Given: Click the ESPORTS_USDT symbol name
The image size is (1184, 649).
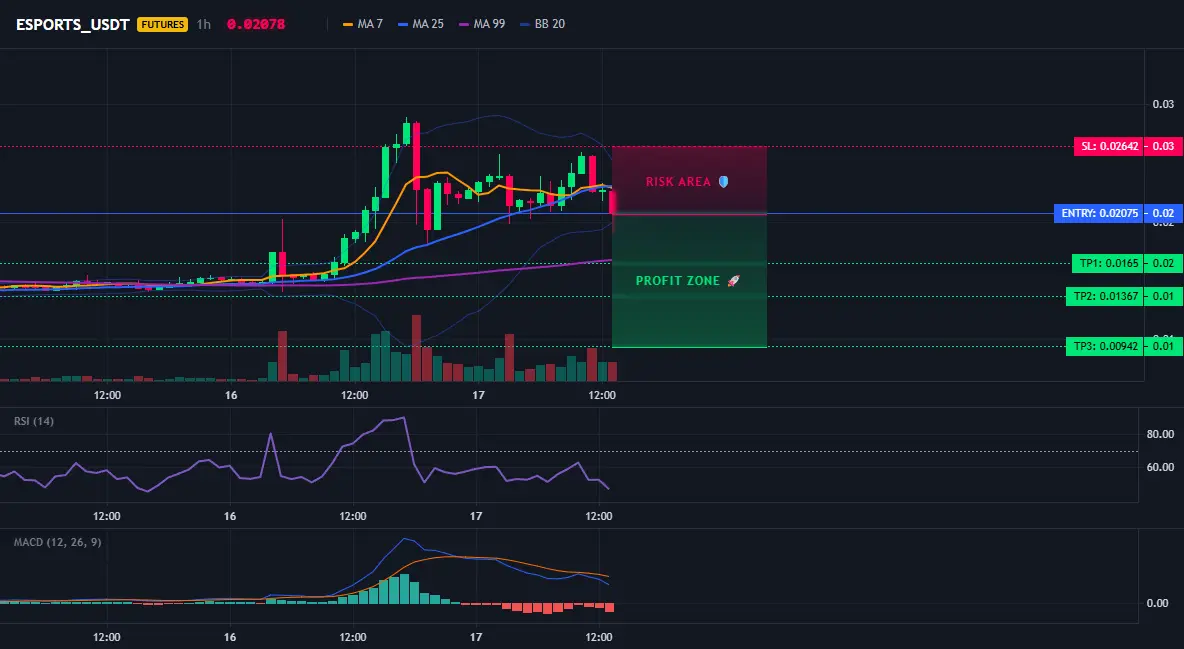Looking at the screenshot, I should point(72,24).
